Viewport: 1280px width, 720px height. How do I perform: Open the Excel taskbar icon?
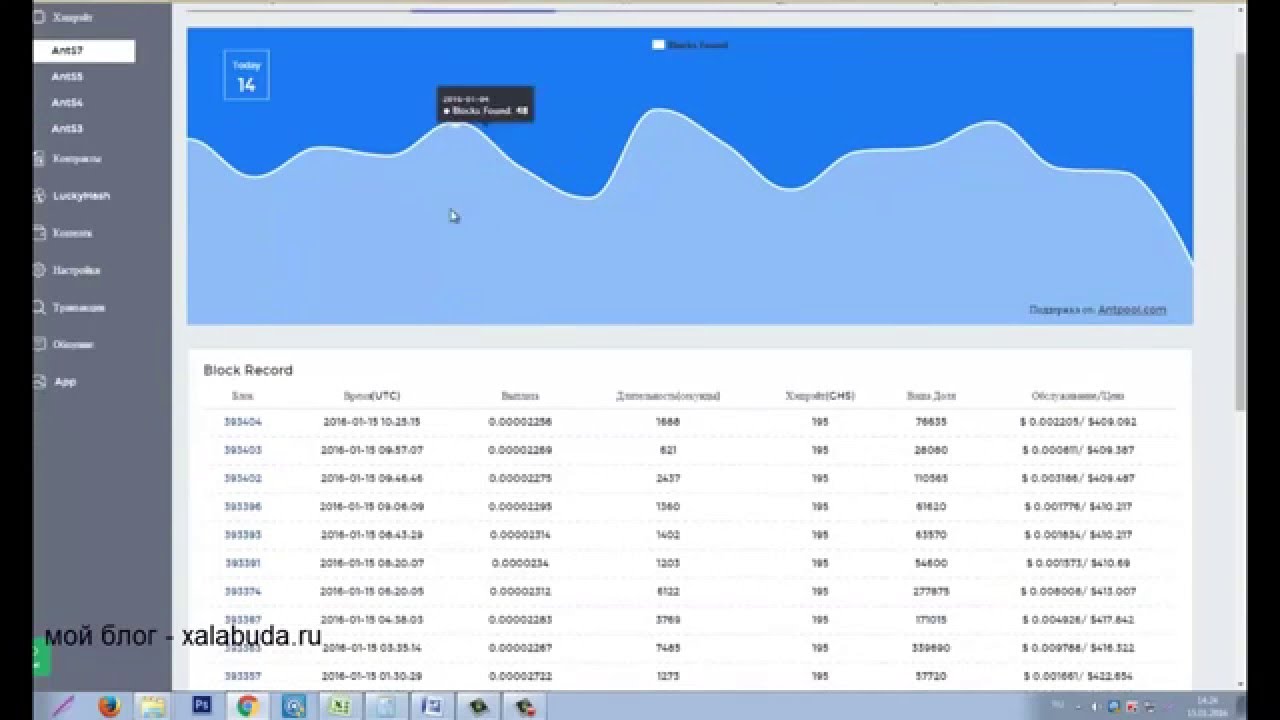pyautogui.click(x=341, y=706)
